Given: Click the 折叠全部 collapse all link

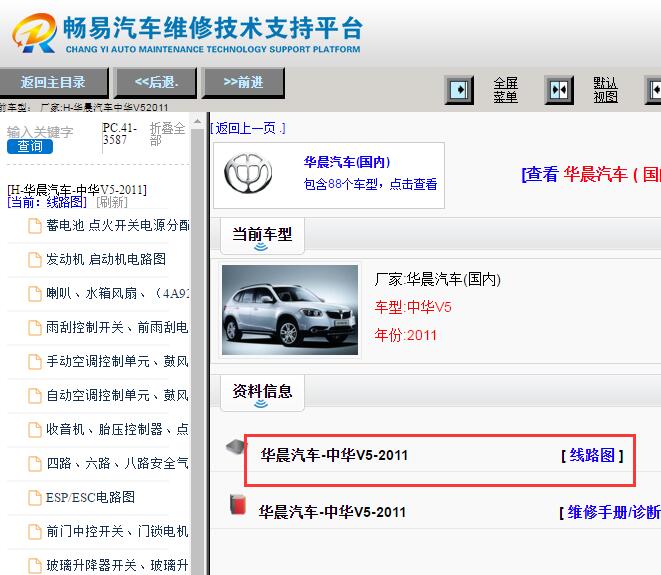Looking at the screenshot, I should point(167,134).
